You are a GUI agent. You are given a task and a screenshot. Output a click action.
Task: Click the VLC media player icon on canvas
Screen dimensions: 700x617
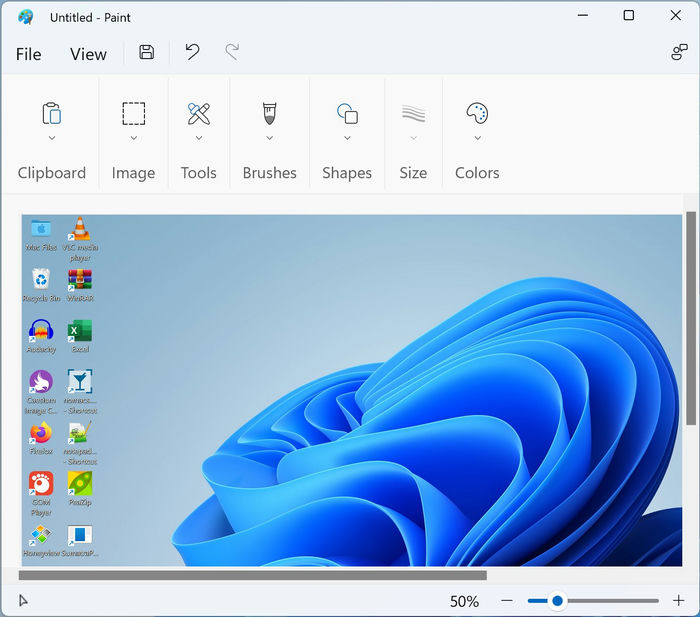pos(79,229)
